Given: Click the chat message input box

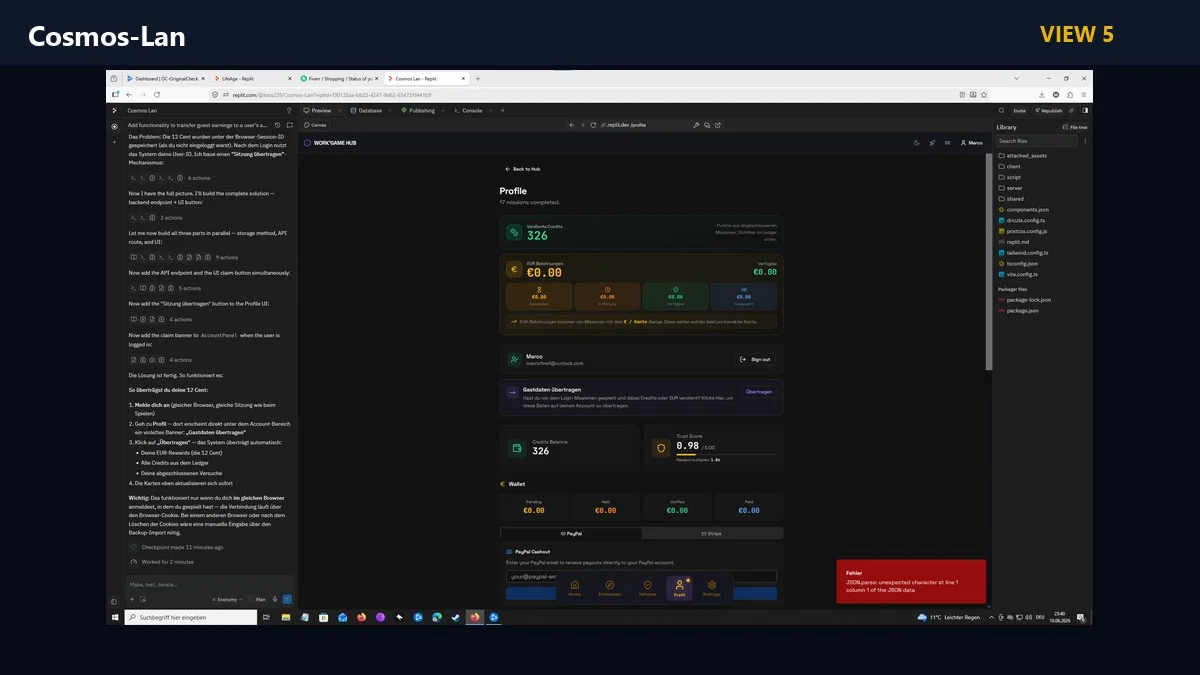Looking at the screenshot, I should 210,583.
